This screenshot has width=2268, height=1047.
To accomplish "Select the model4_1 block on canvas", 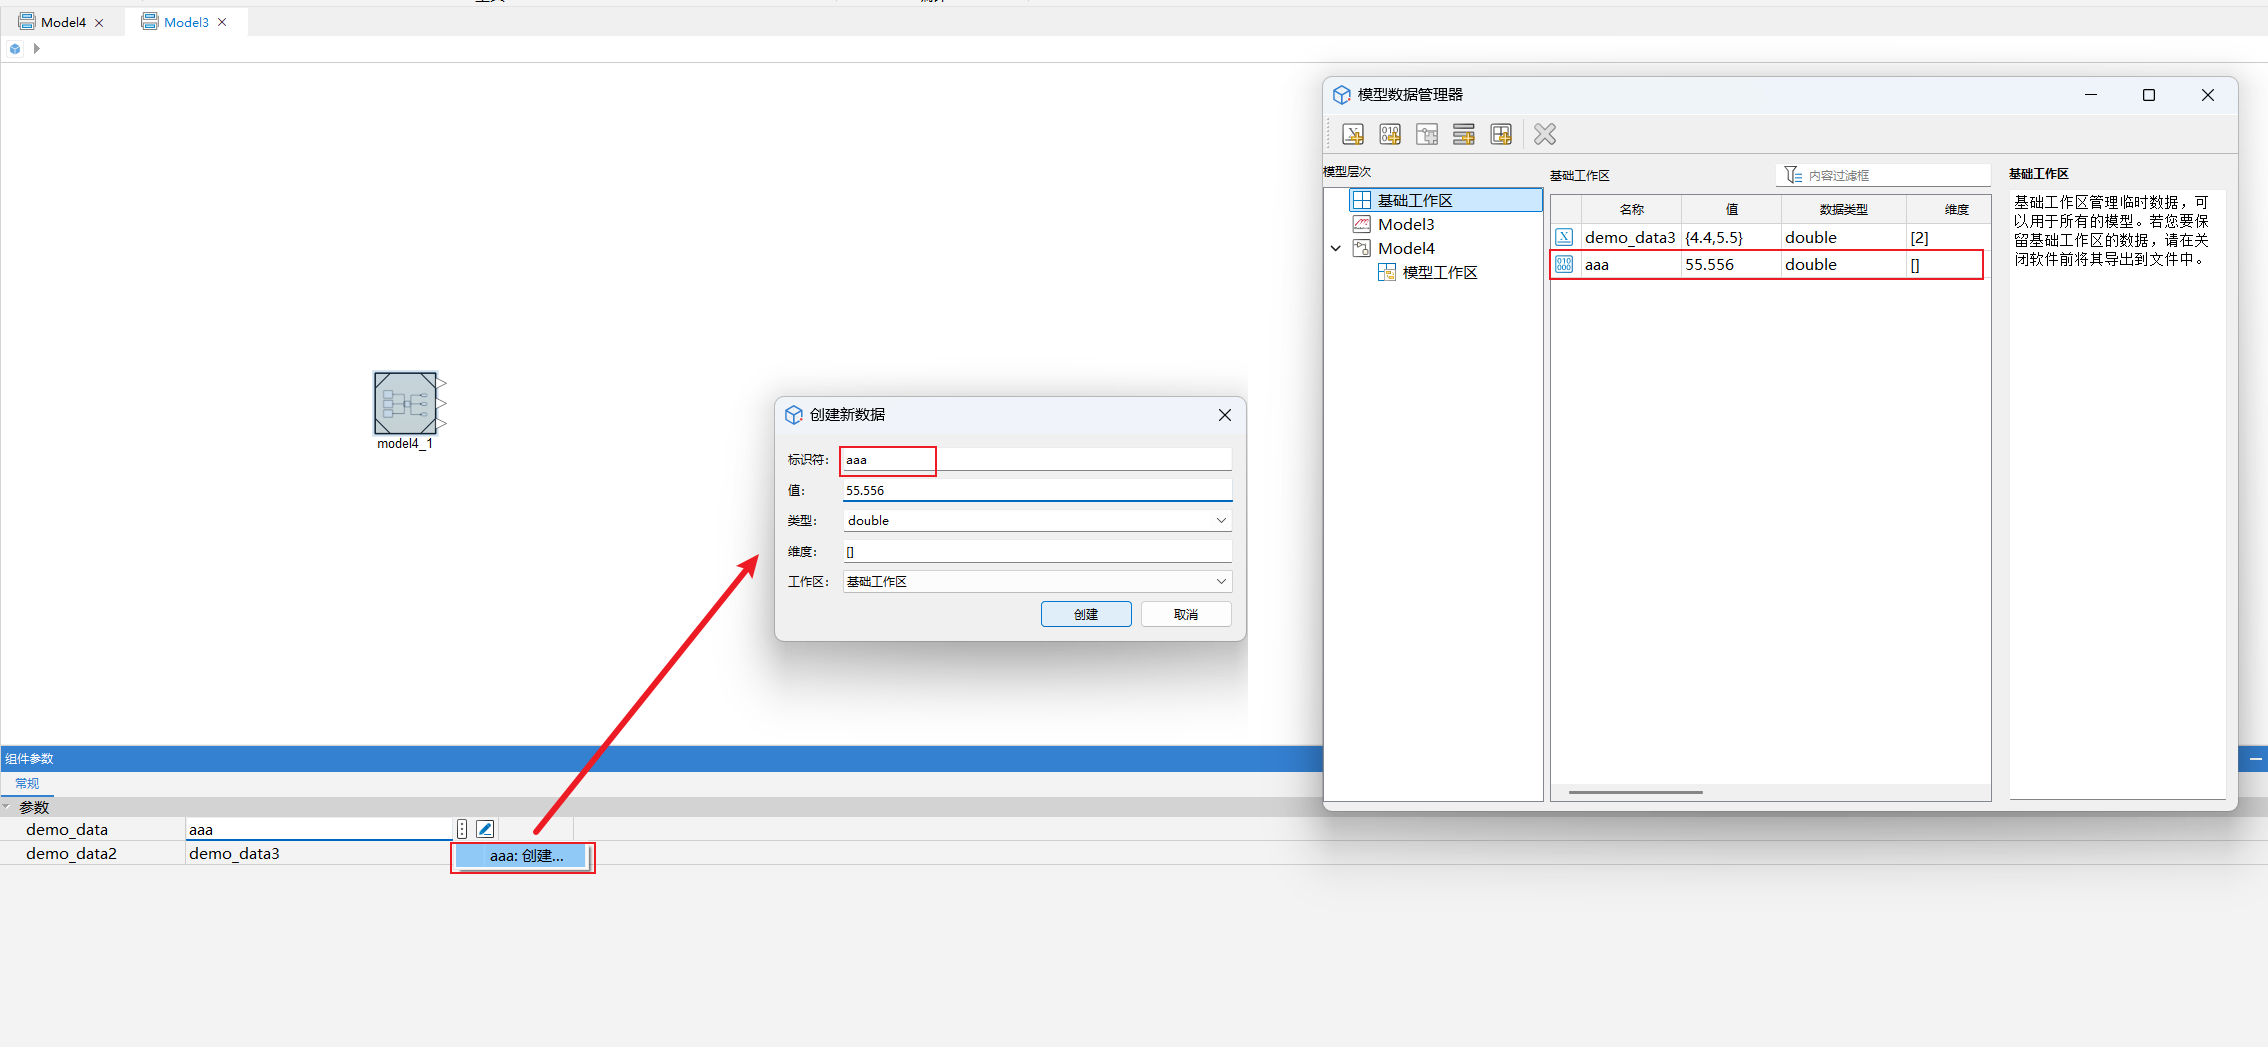I will (x=405, y=403).
